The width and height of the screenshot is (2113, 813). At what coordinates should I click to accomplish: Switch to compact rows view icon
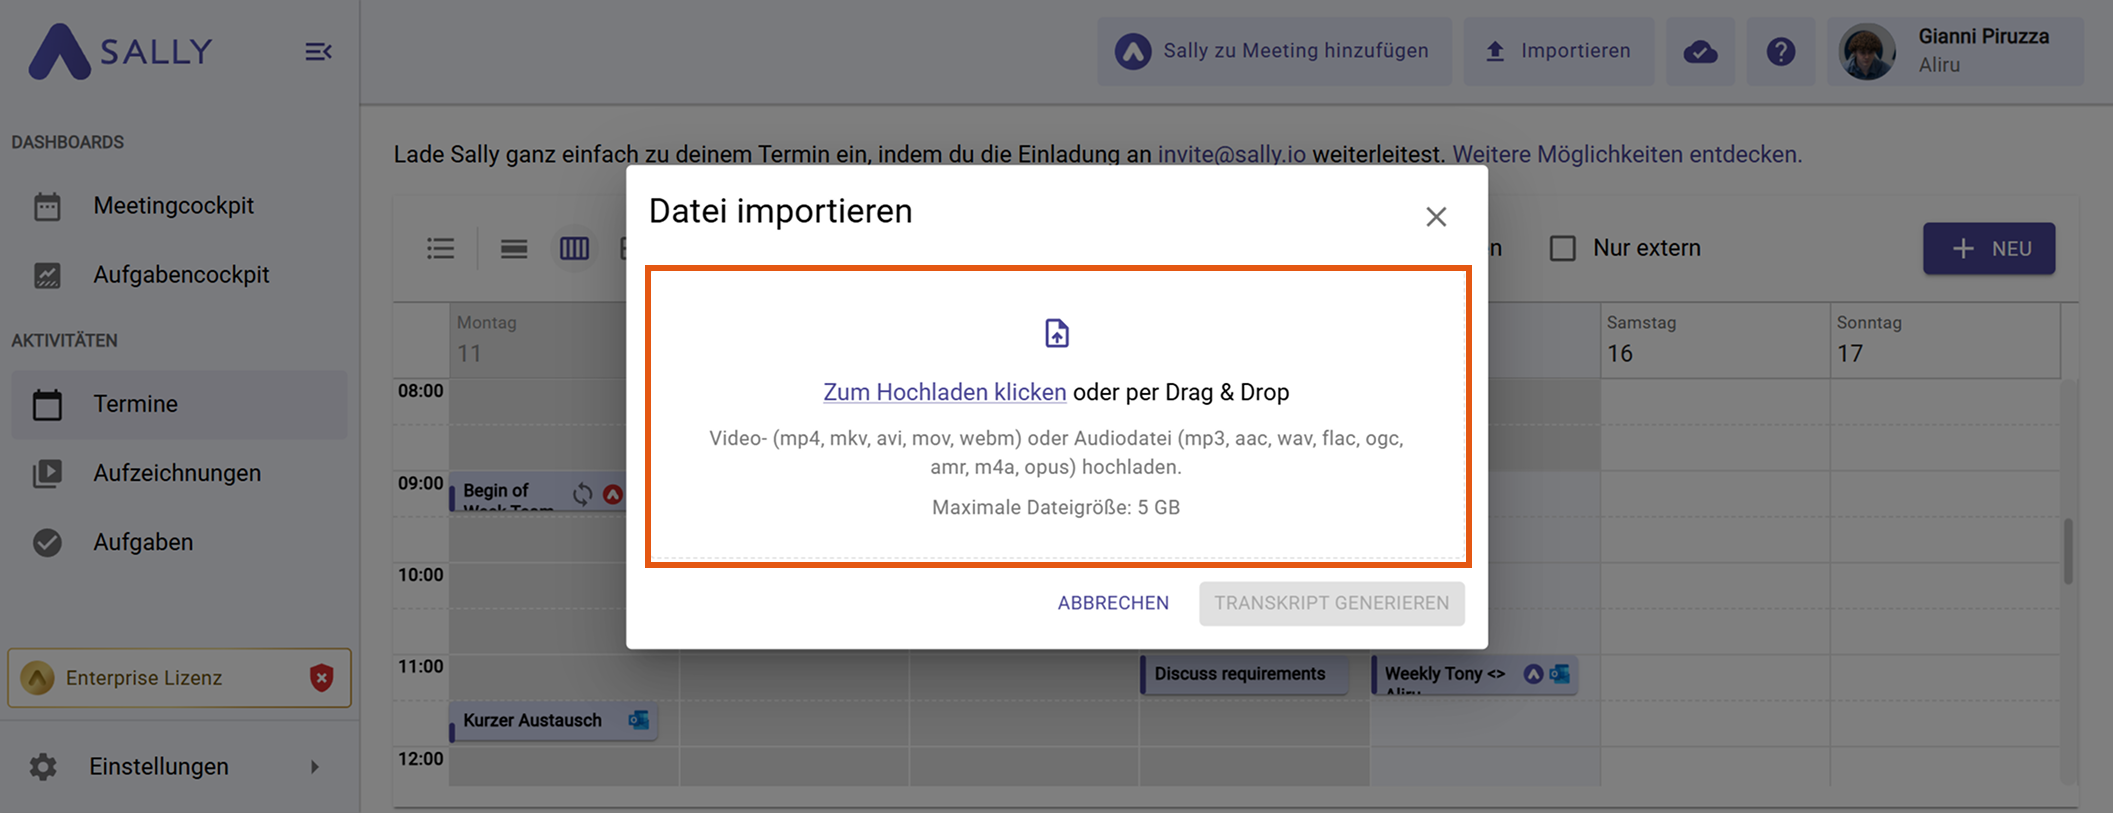pyautogui.click(x=514, y=248)
